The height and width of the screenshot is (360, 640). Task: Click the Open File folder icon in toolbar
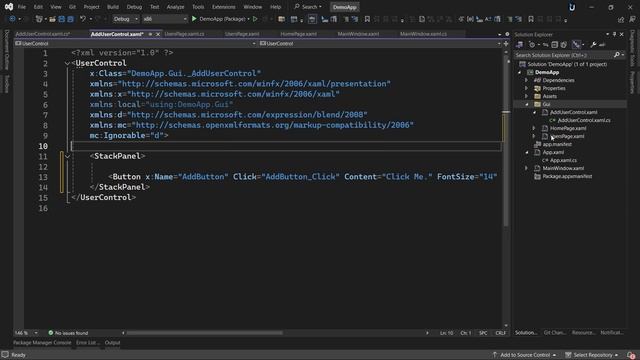tap(52, 19)
